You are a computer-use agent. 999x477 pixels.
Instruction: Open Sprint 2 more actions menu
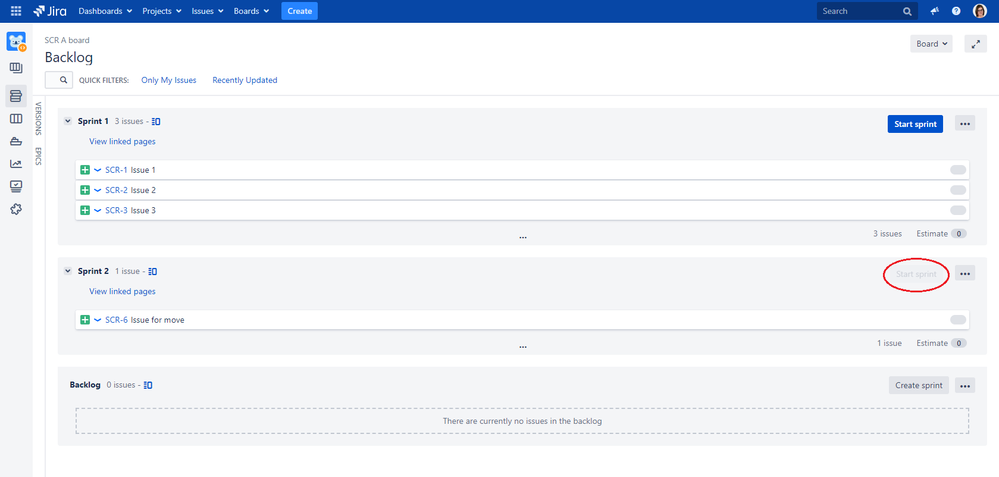[965, 274]
